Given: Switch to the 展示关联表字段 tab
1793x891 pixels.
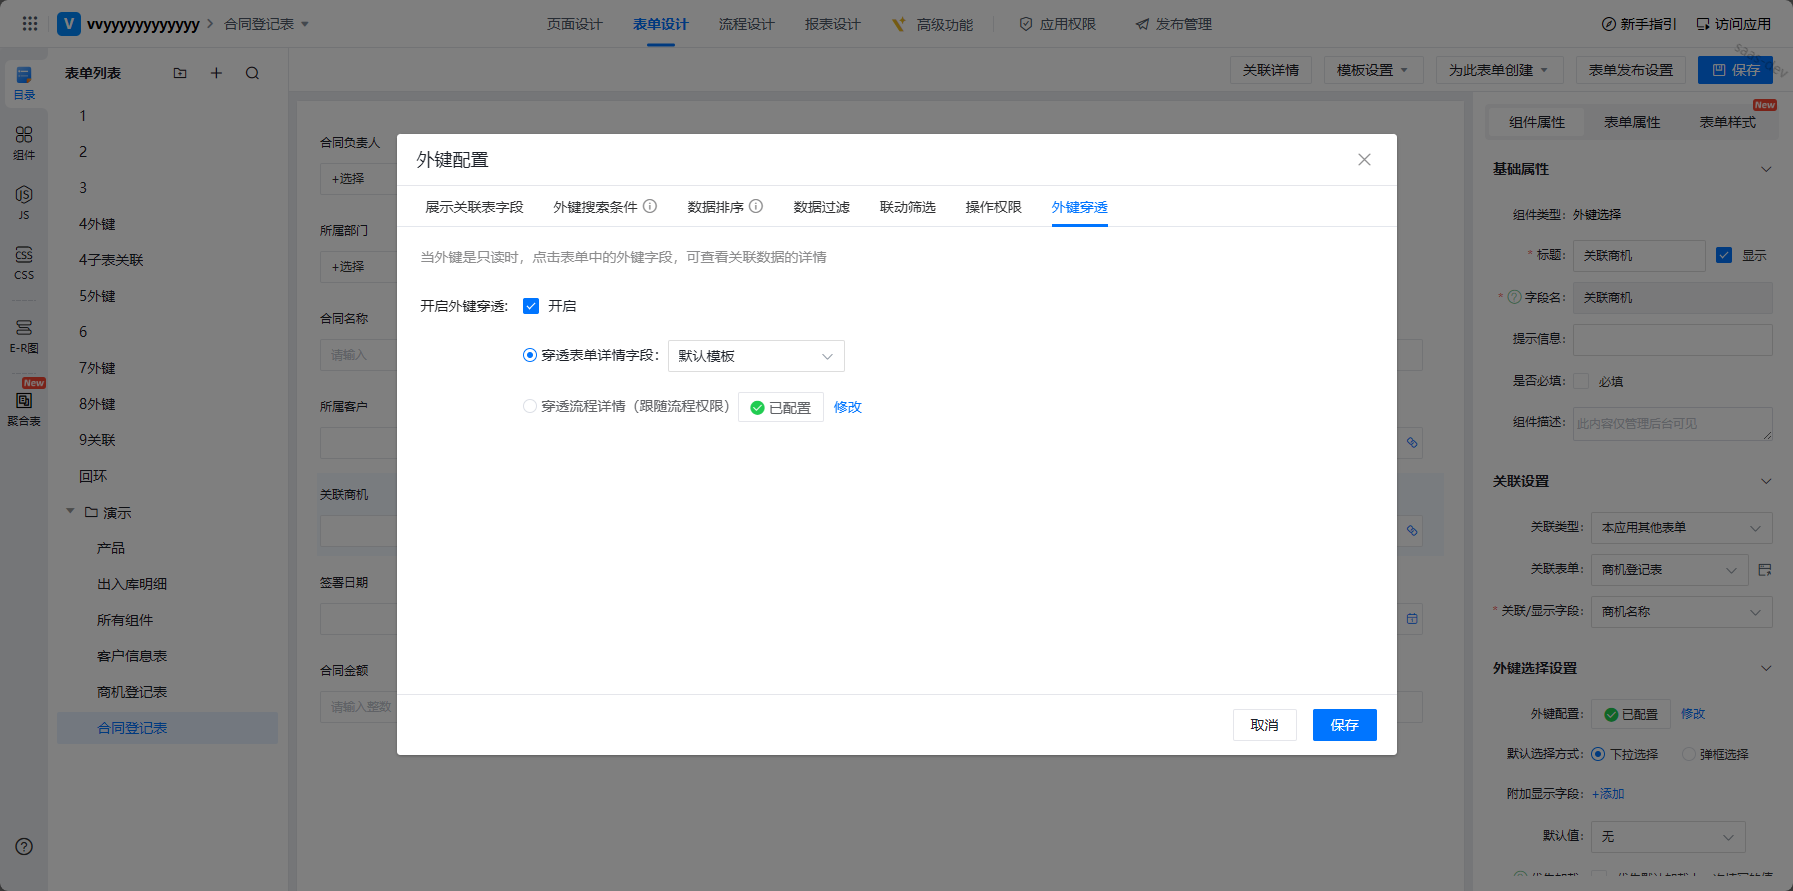Looking at the screenshot, I should (x=474, y=207).
